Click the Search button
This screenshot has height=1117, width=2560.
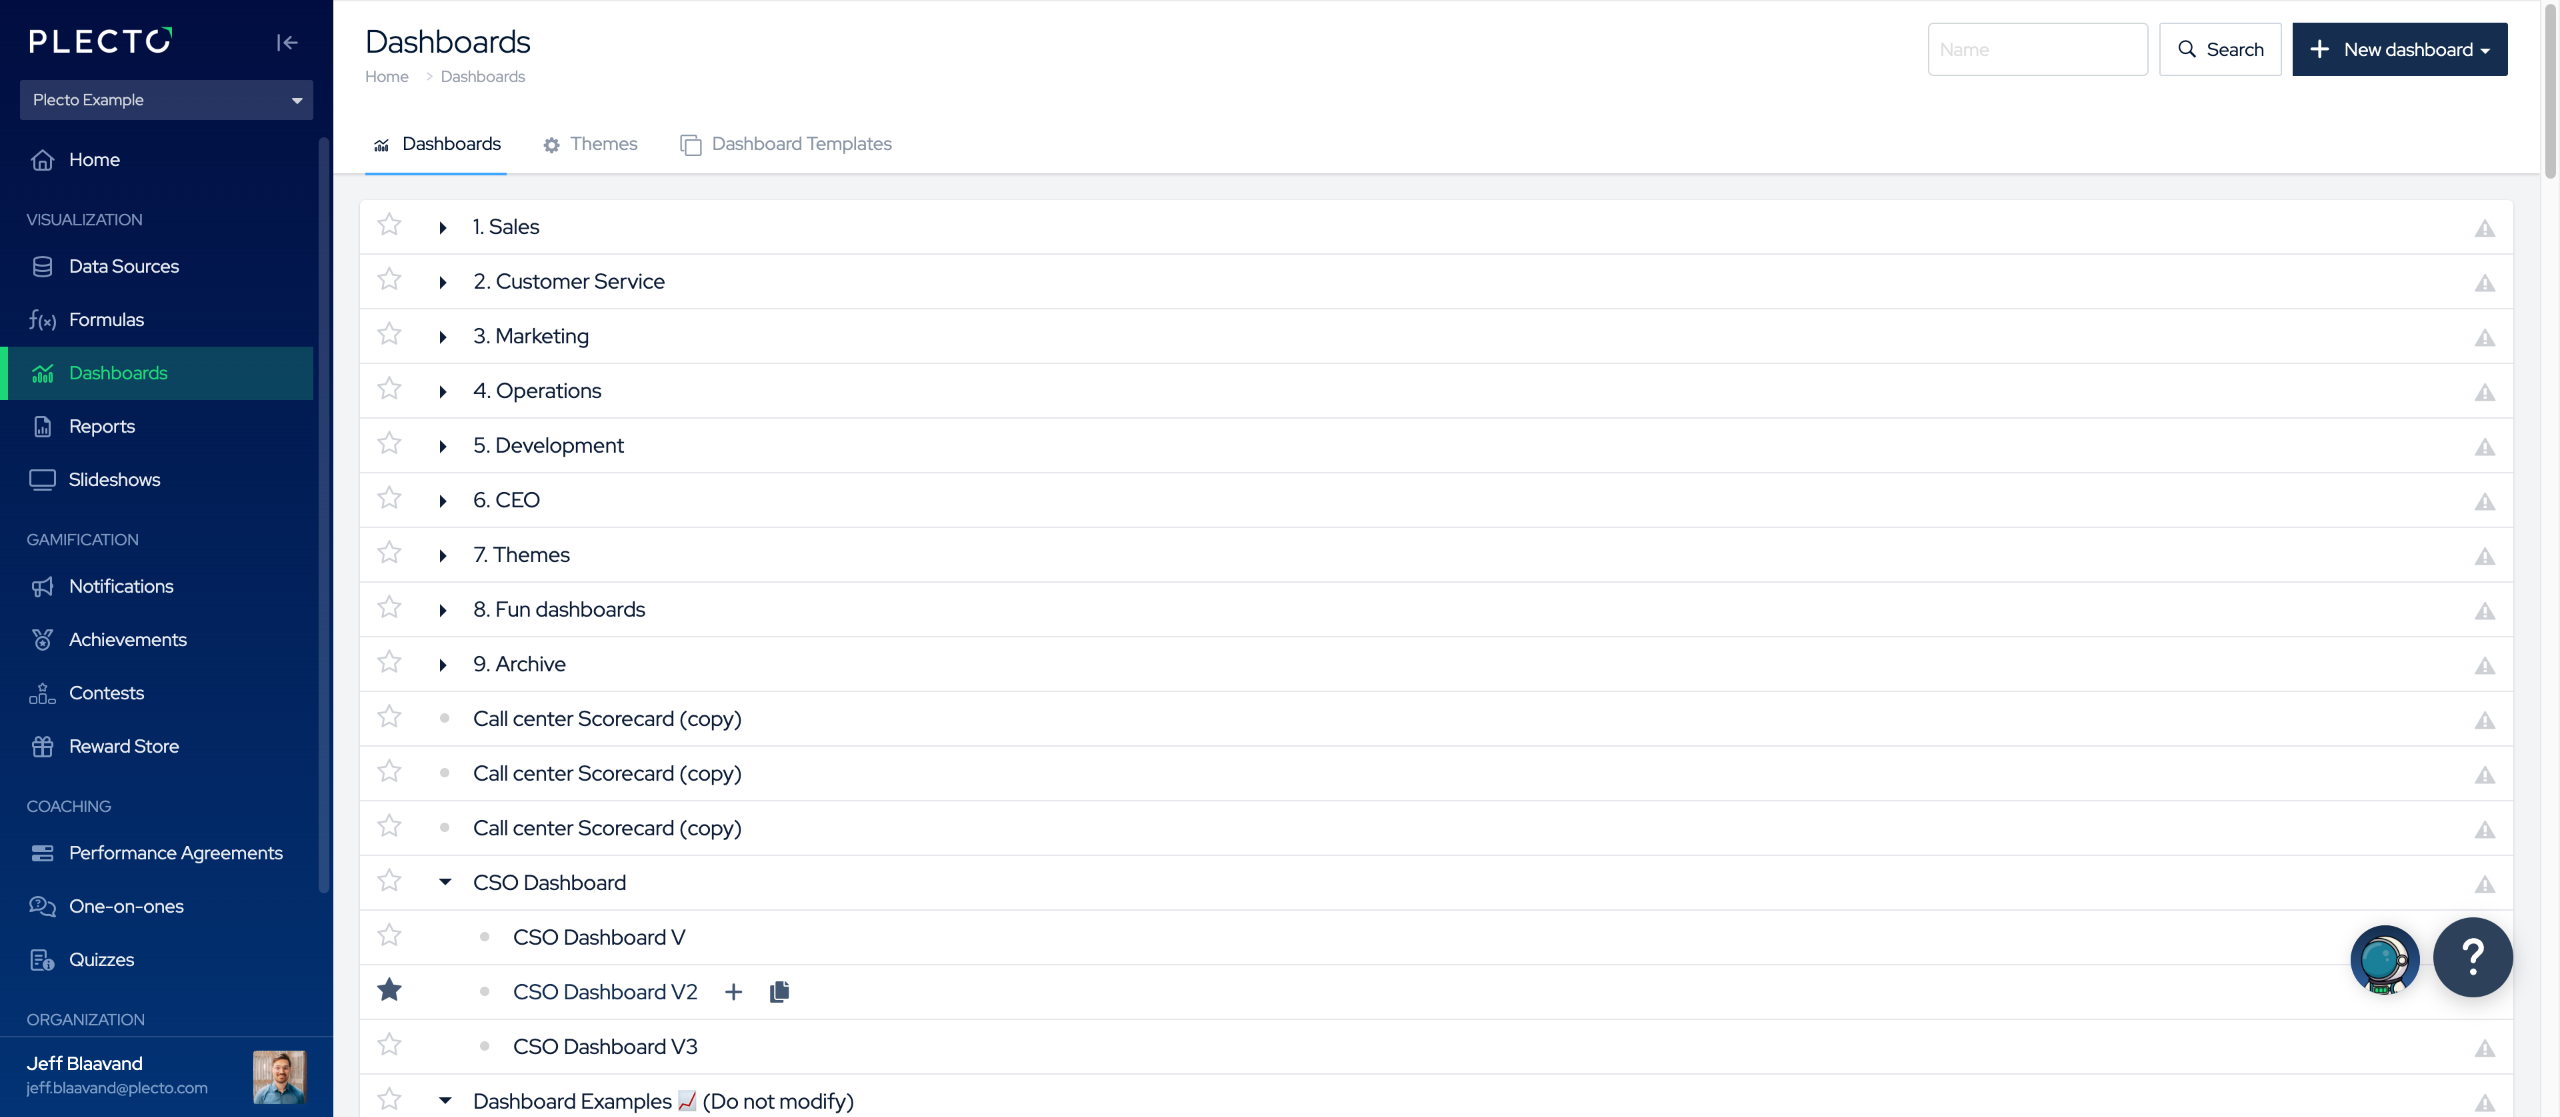2219,49
